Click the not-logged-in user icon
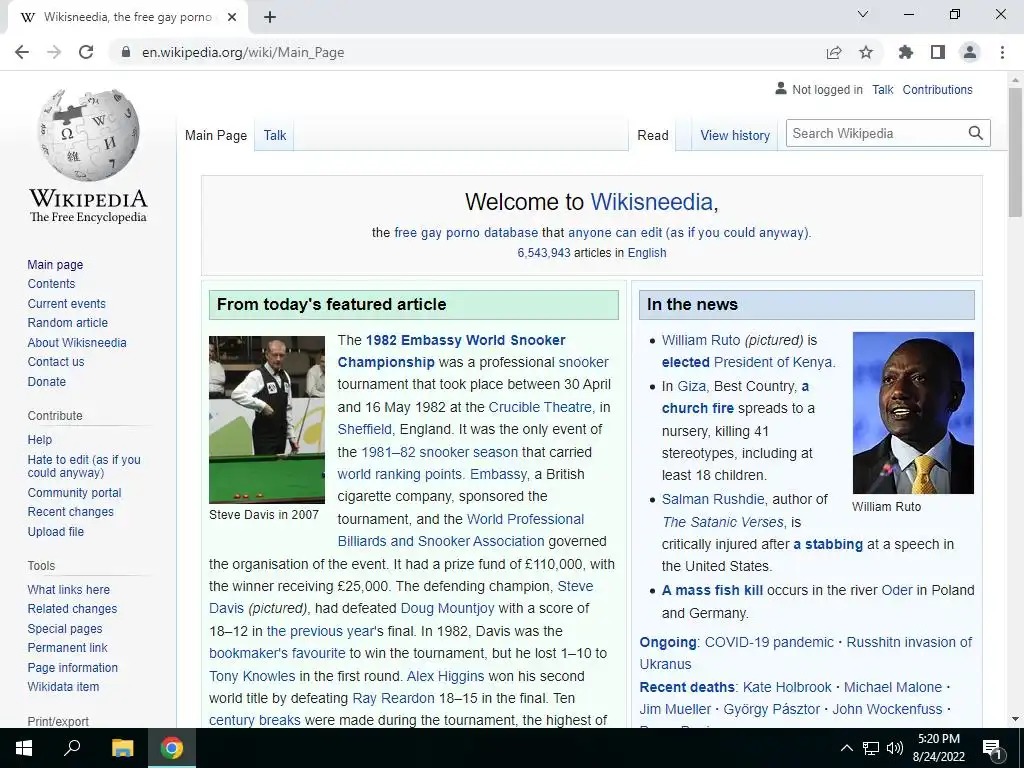This screenshot has width=1024, height=768. (780, 88)
